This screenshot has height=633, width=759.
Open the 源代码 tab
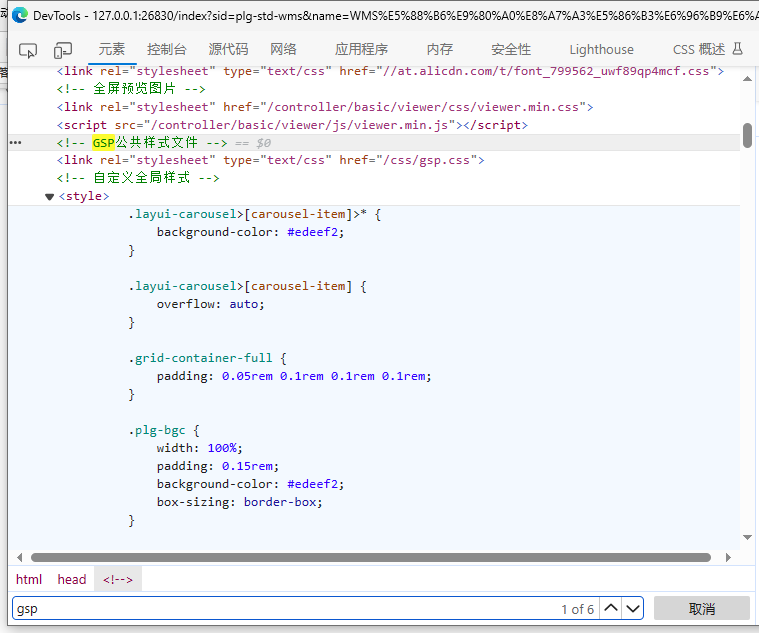point(228,49)
